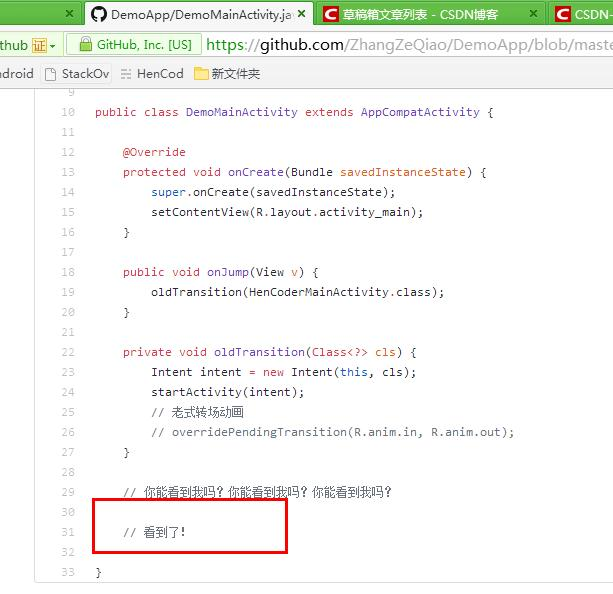Click the github.com URL in address bar
This screenshot has width=613, height=594.
pos(409,45)
